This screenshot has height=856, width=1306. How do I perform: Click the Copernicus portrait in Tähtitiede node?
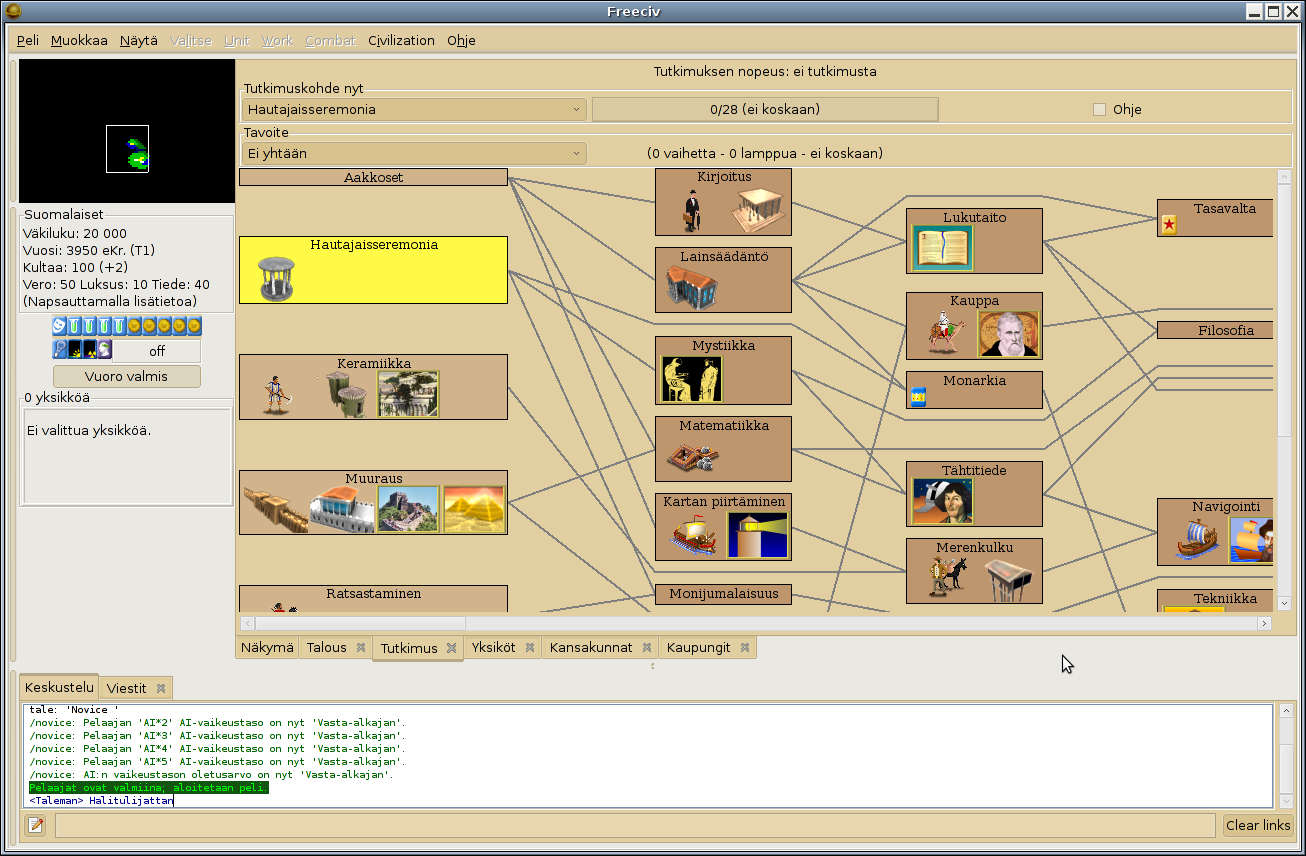942,501
